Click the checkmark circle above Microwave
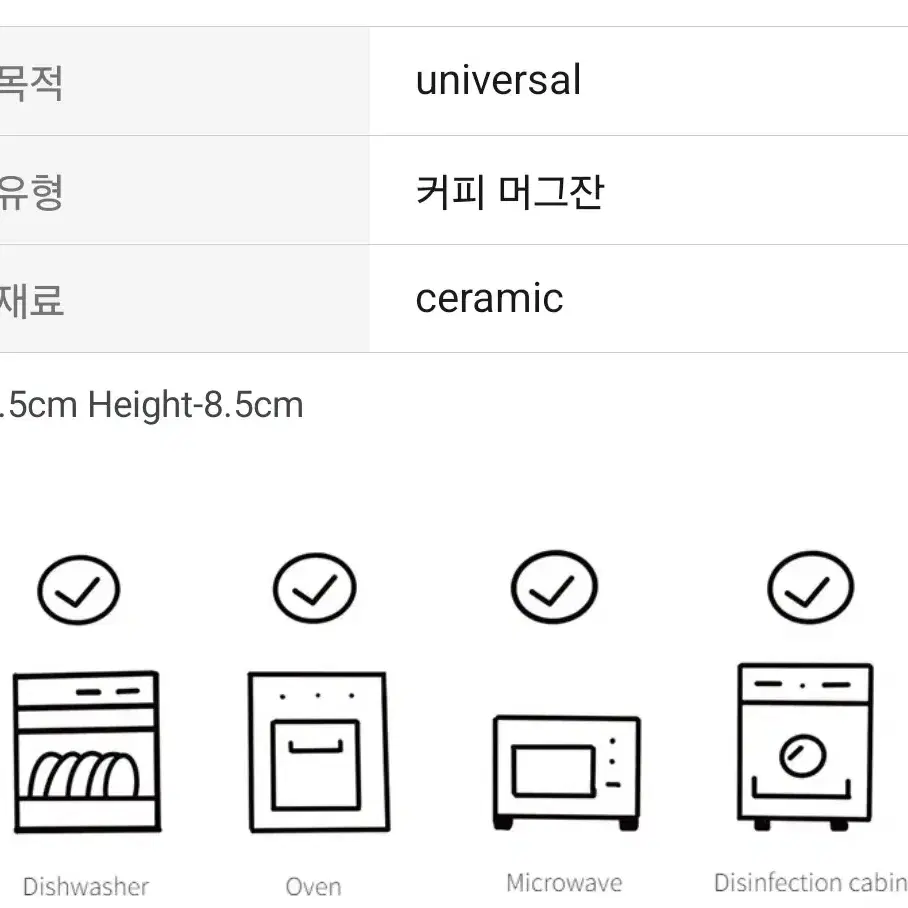This screenshot has height=908, width=908. click(x=554, y=587)
